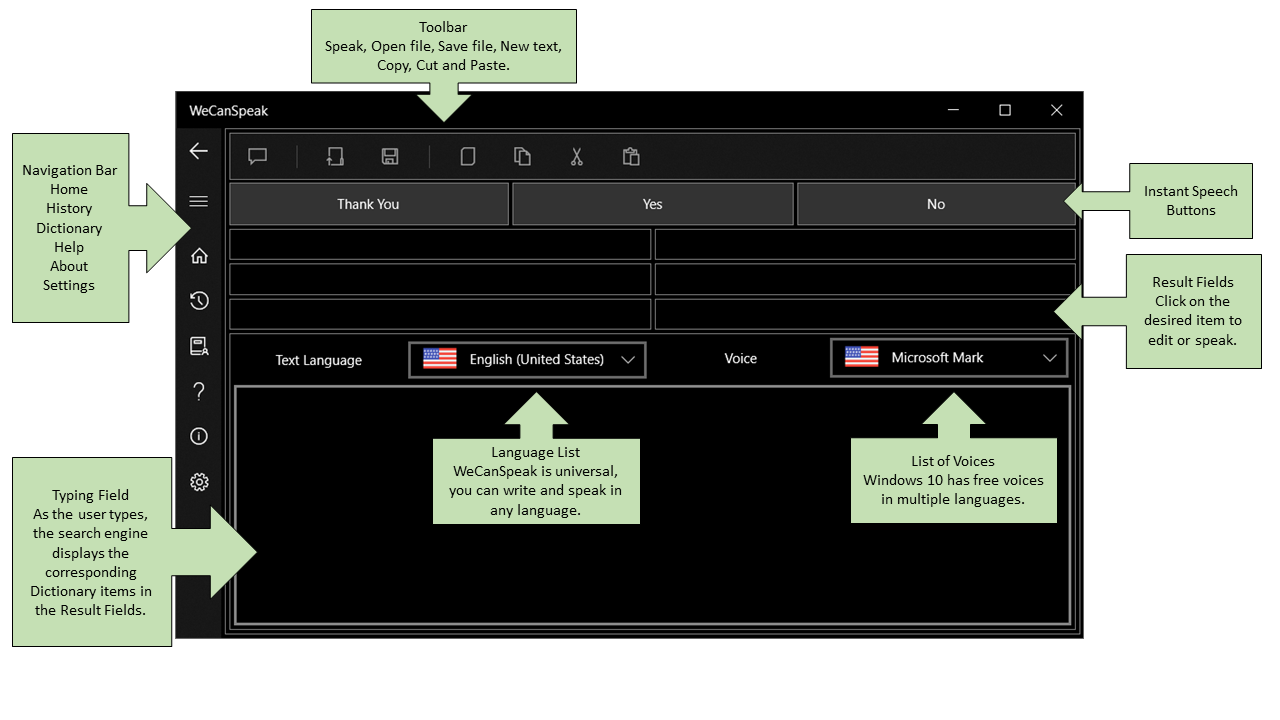
Task: Cut text using the scissors icon
Action: tap(577, 156)
